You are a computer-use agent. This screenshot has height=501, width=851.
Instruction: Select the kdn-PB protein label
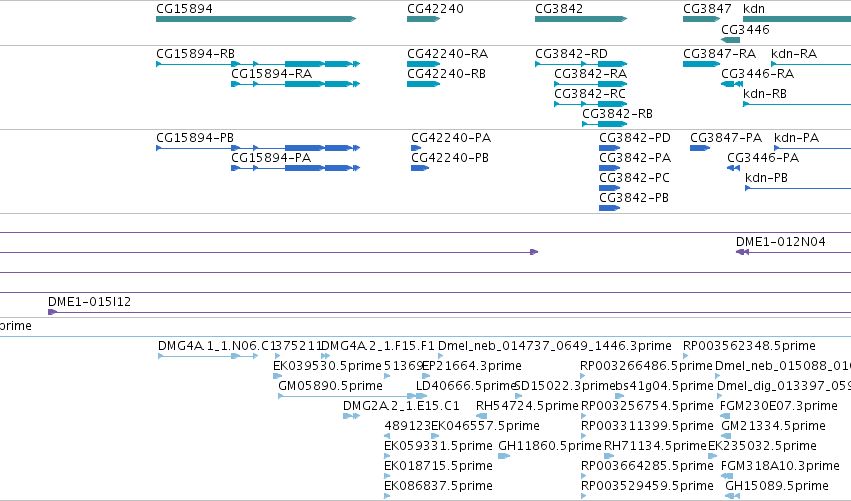766,178
